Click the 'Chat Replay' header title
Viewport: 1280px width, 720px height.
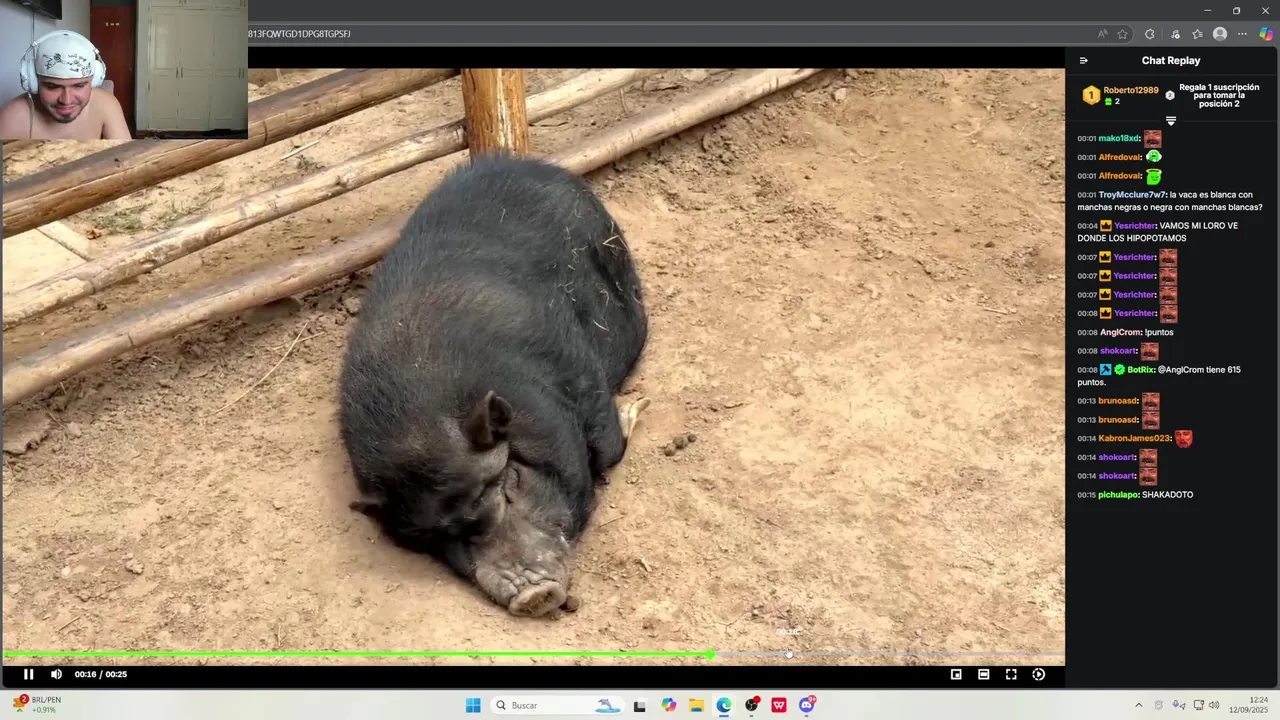click(x=1171, y=61)
